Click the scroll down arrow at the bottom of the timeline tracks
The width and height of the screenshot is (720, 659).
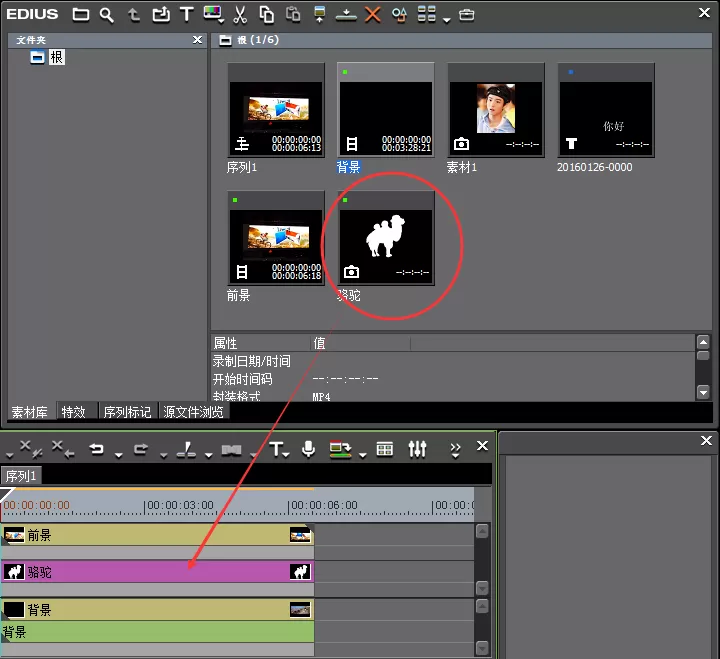482,648
